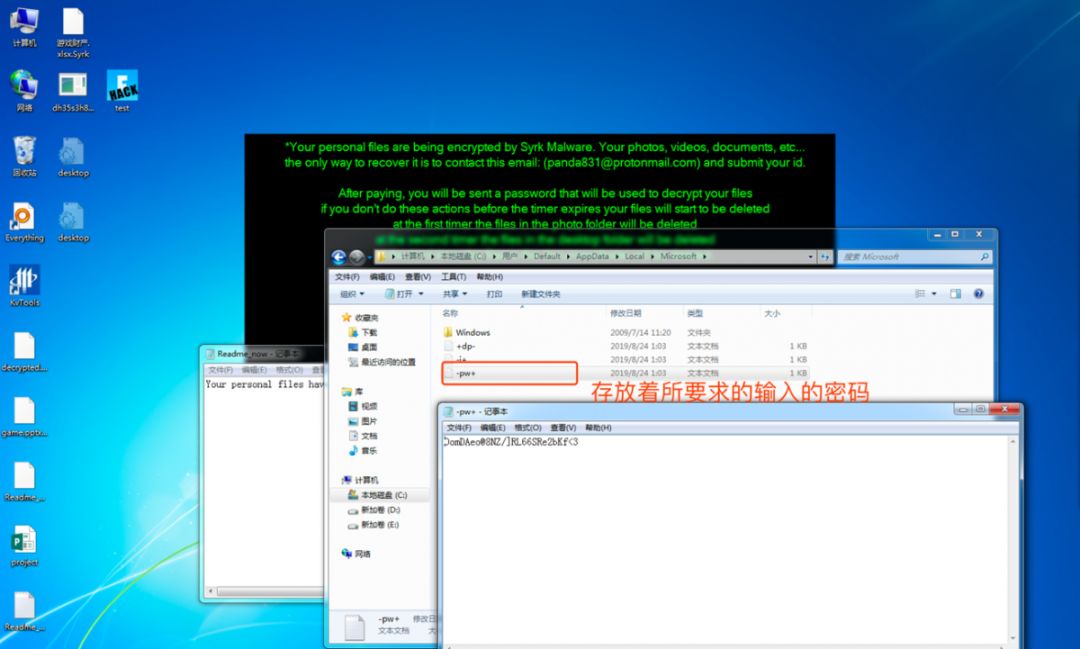Click the HACK test desktop icon

(x=122, y=86)
